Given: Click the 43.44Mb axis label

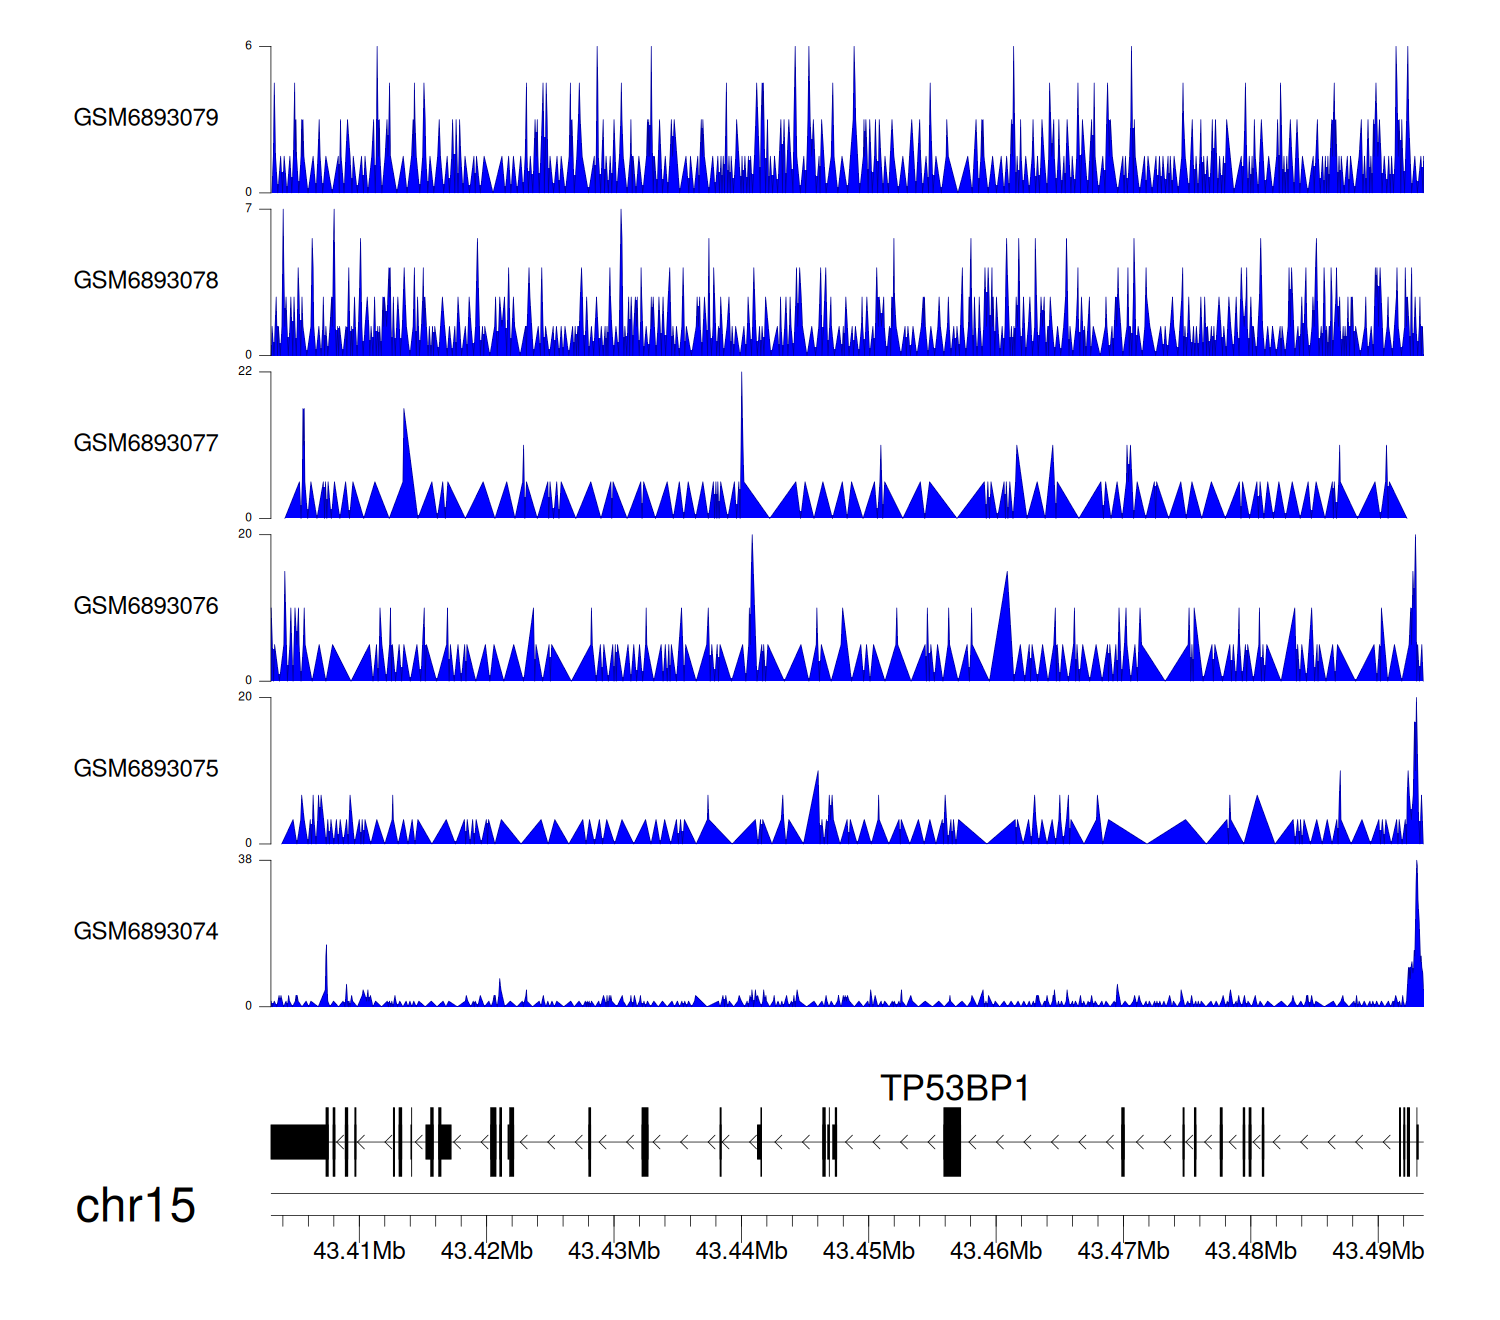Looking at the screenshot, I should point(741,1251).
